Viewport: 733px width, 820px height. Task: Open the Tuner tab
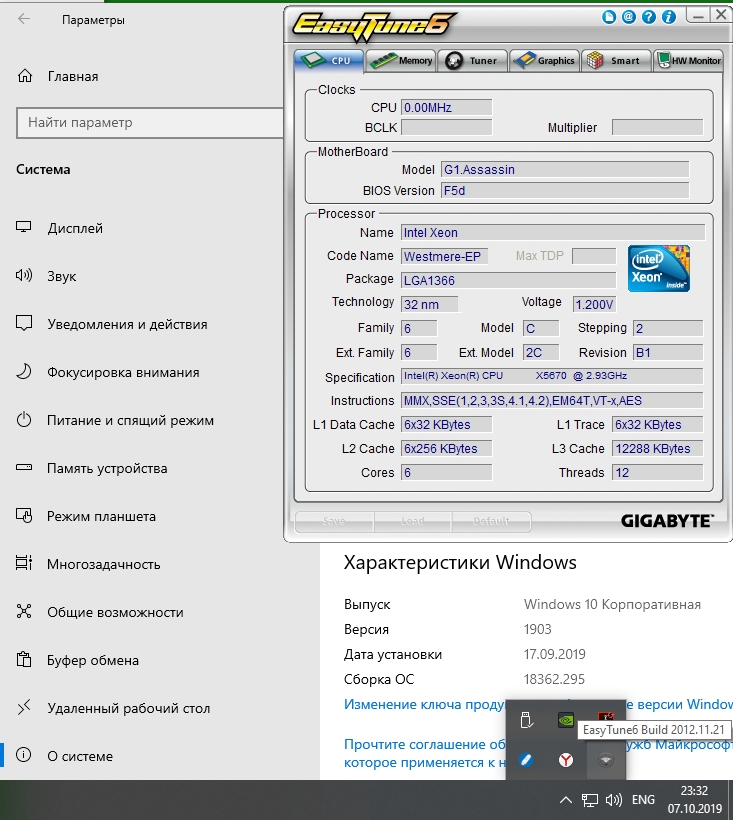[x=473, y=61]
